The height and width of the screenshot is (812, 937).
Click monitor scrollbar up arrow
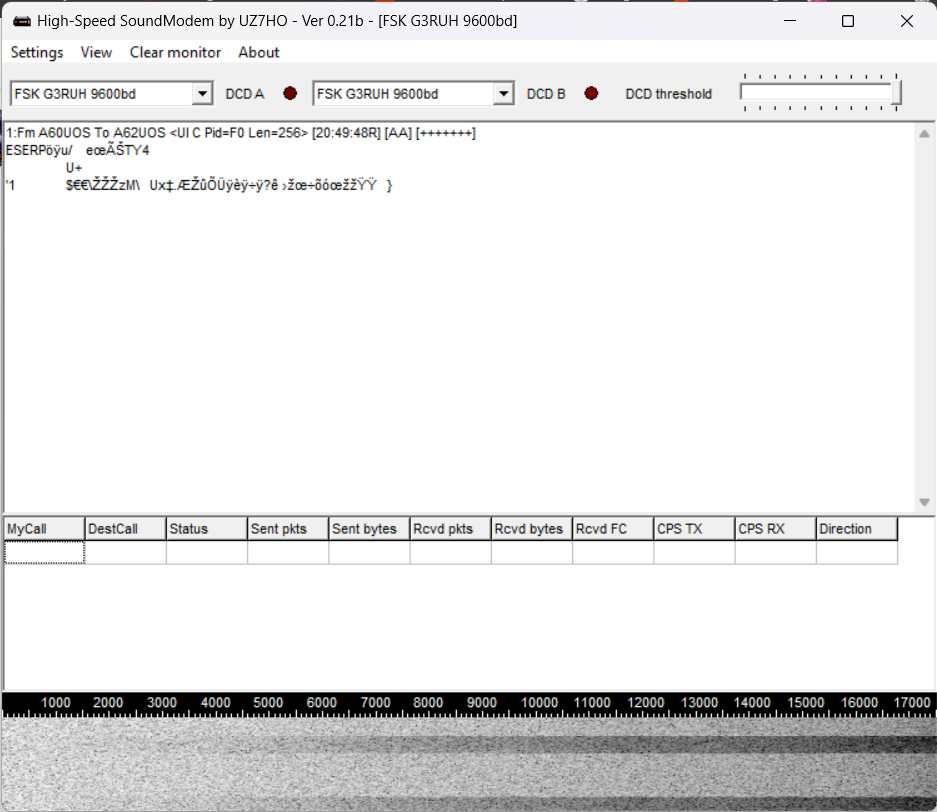pyautogui.click(x=924, y=134)
